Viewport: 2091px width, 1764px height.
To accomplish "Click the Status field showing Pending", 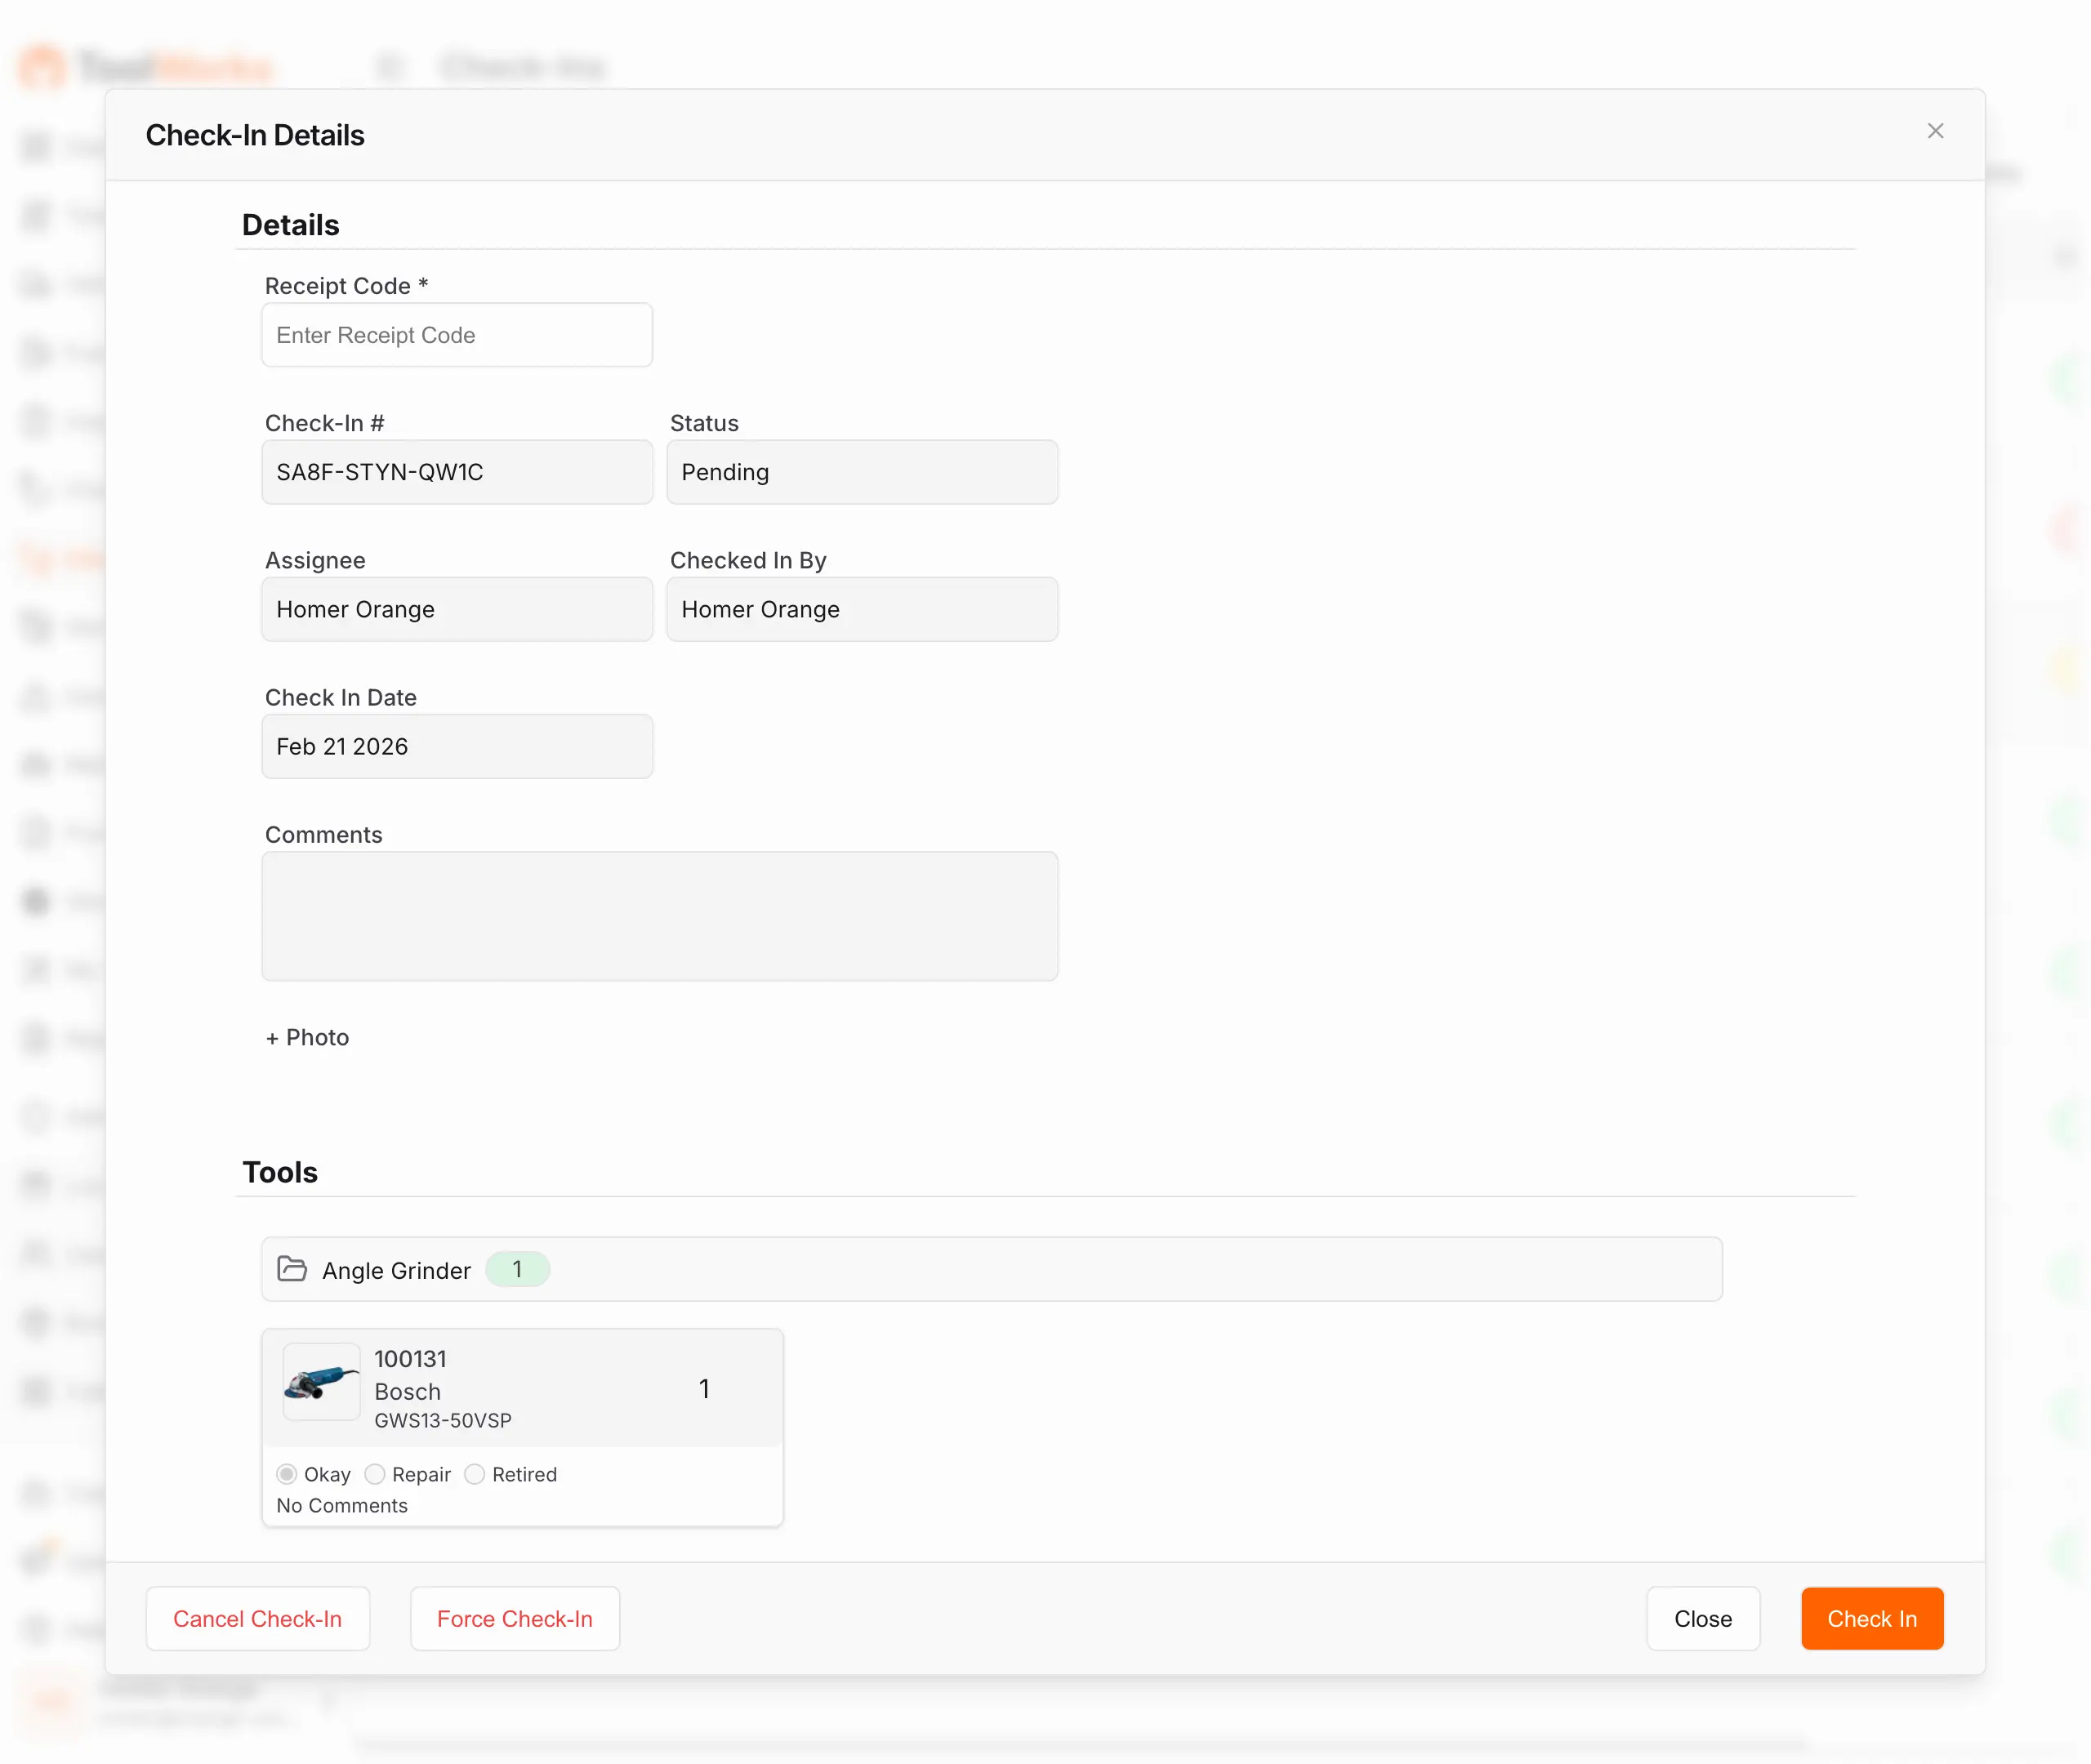I will 862,472.
